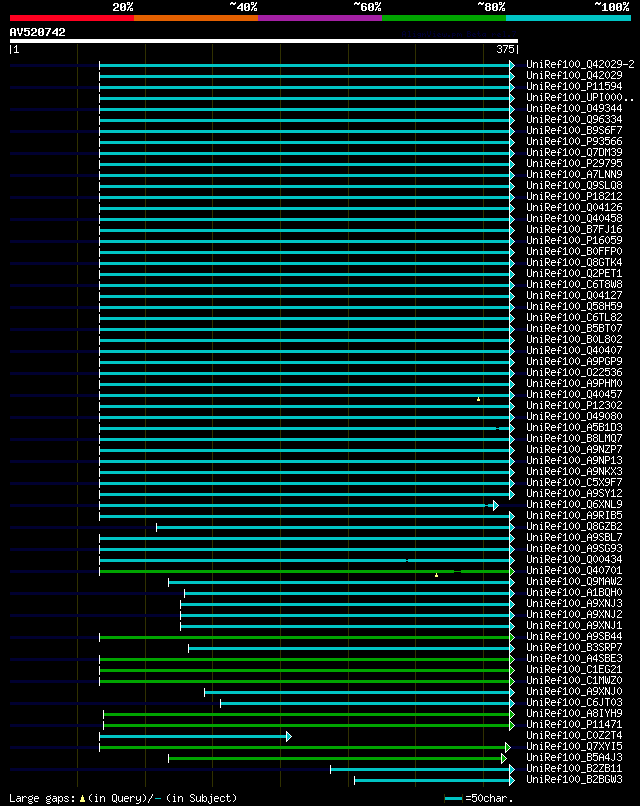Select hit label UniRef100_P29795
Viewport: 640px width, 806px height.
(574, 163)
